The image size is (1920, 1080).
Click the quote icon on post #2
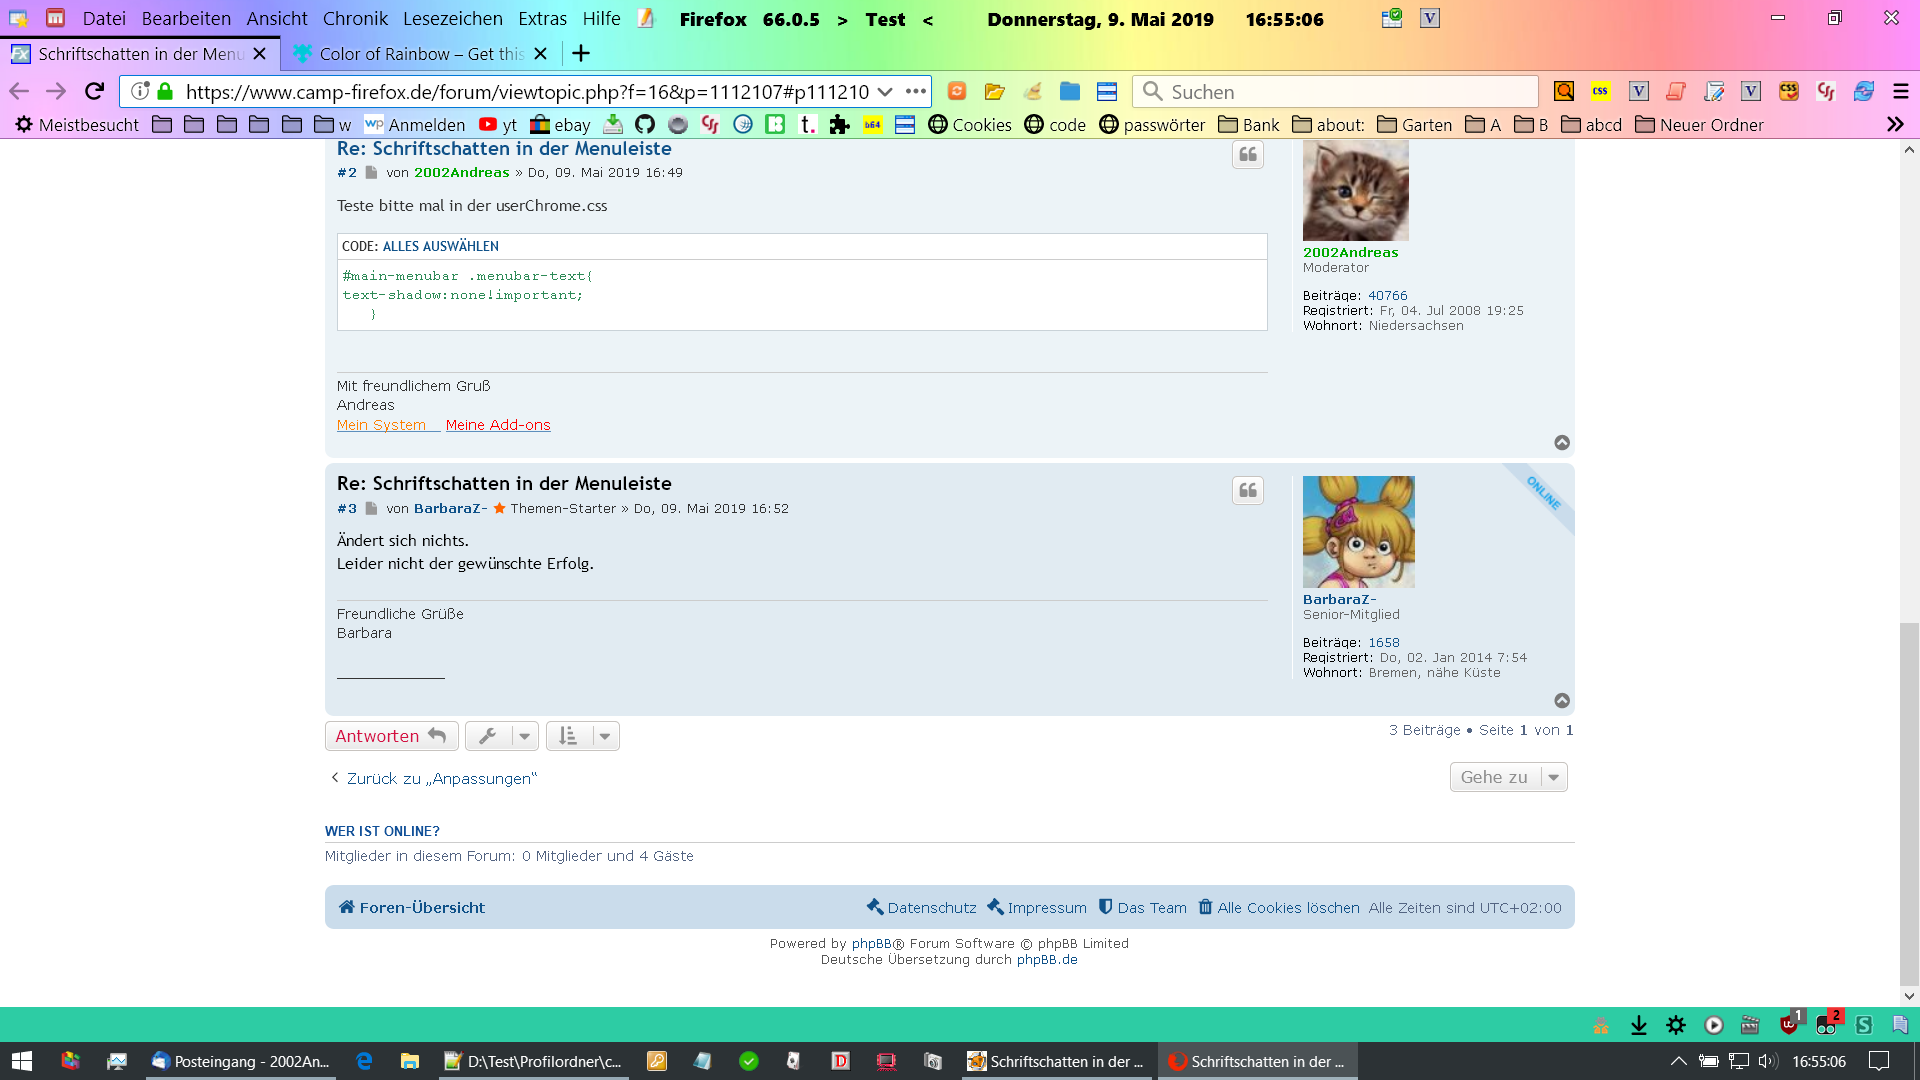[x=1247, y=155]
